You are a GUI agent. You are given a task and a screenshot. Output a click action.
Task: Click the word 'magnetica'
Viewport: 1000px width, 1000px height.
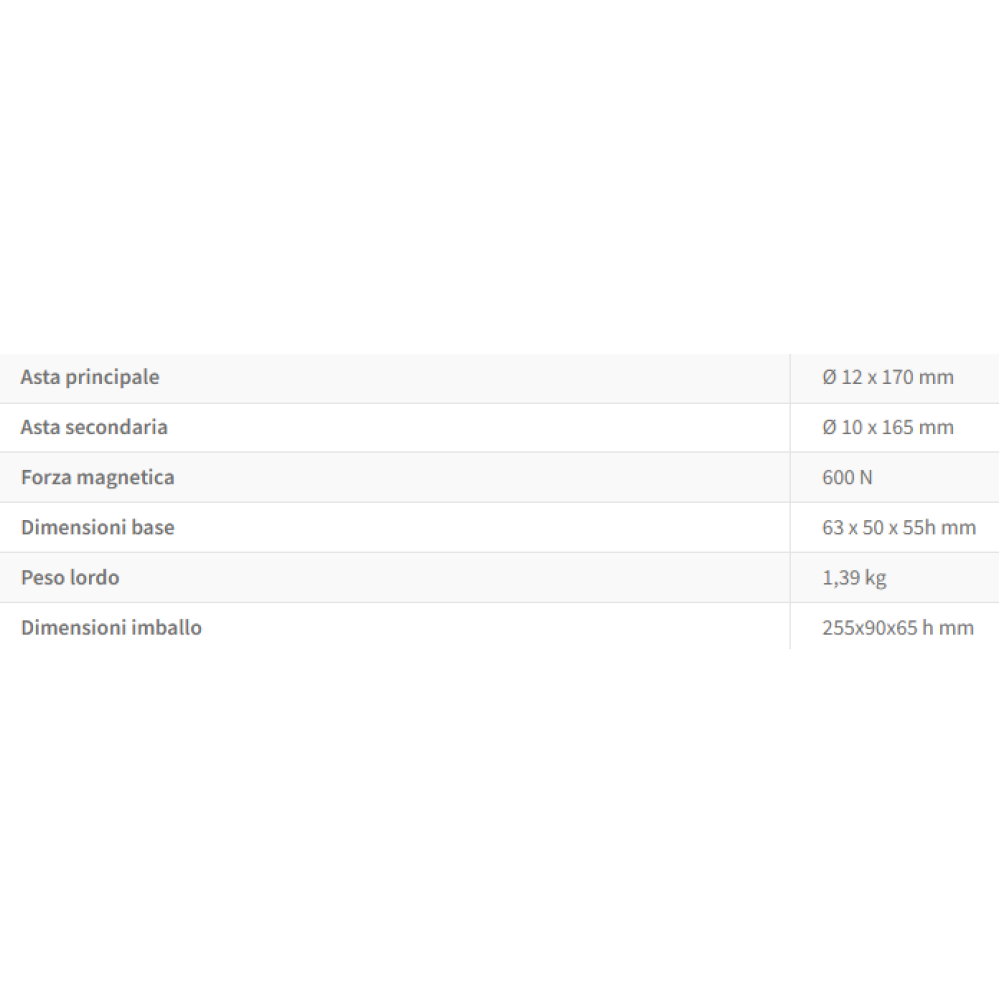[124, 477]
